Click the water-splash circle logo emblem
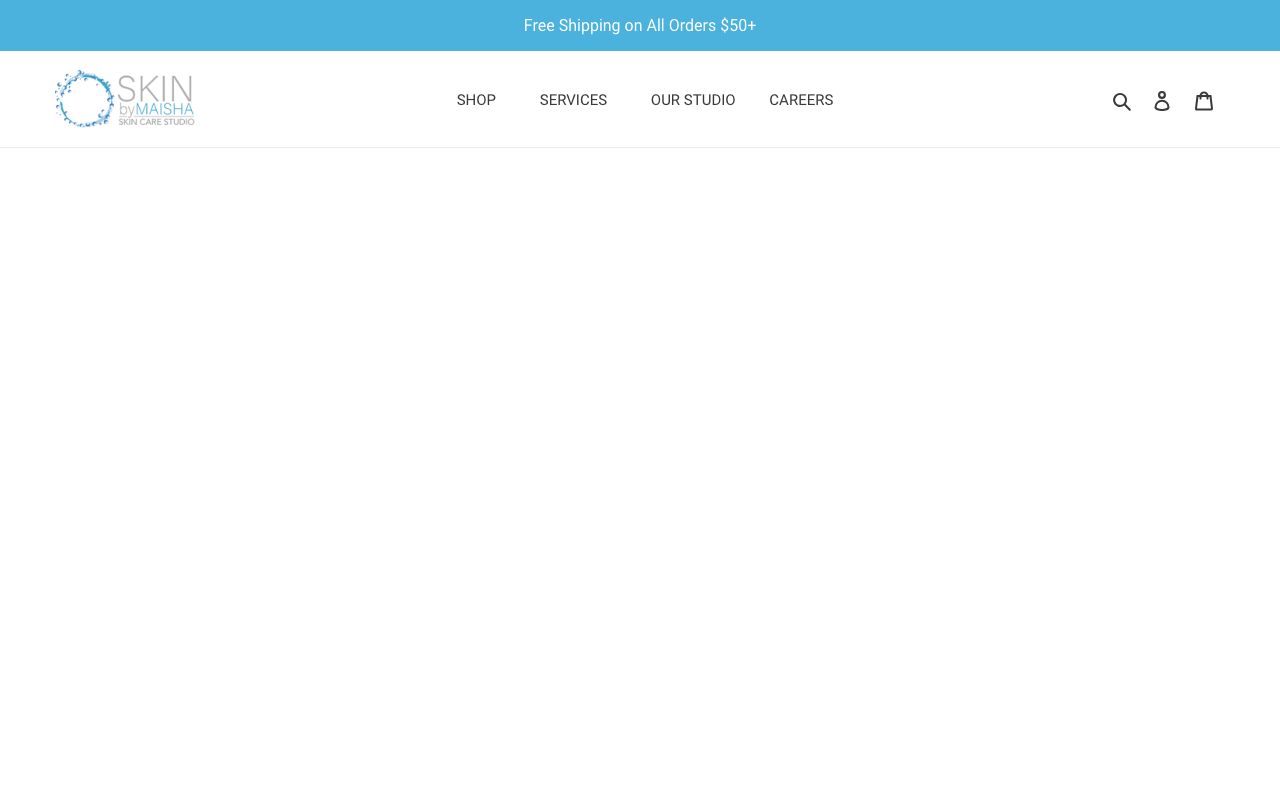This screenshot has width=1280, height=800. click(x=84, y=99)
